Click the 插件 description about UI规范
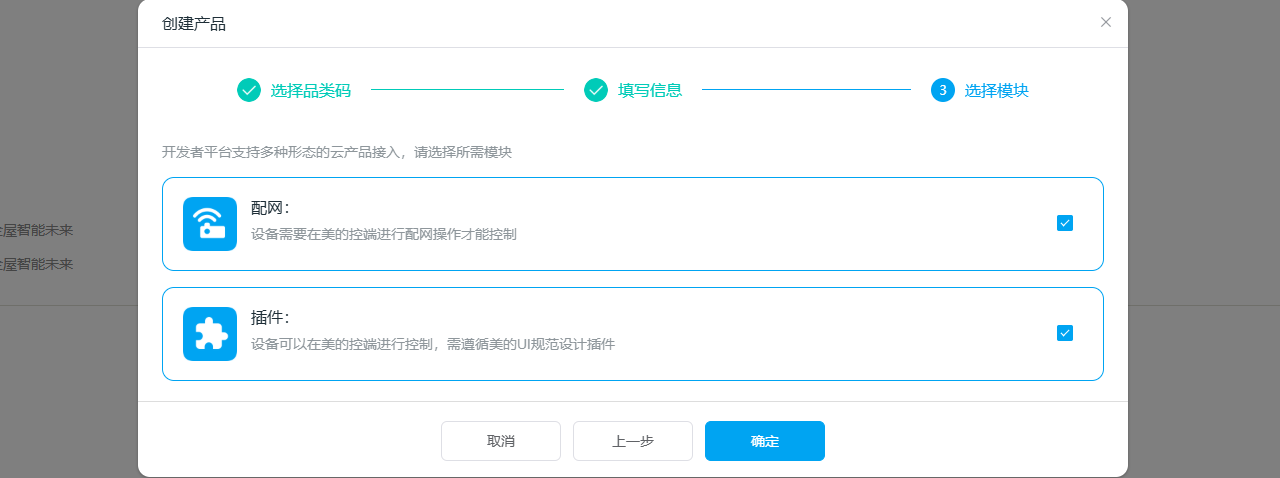1280x478 pixels. click(x=432, y=344)
